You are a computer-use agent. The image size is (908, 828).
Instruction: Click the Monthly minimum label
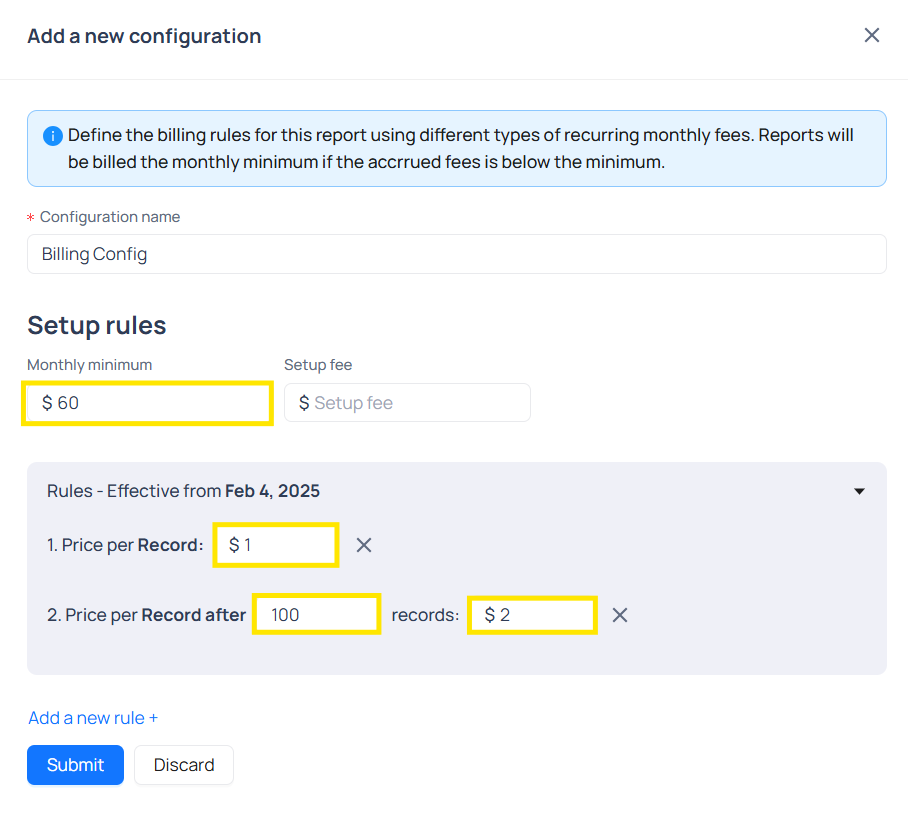click(90, 365)
